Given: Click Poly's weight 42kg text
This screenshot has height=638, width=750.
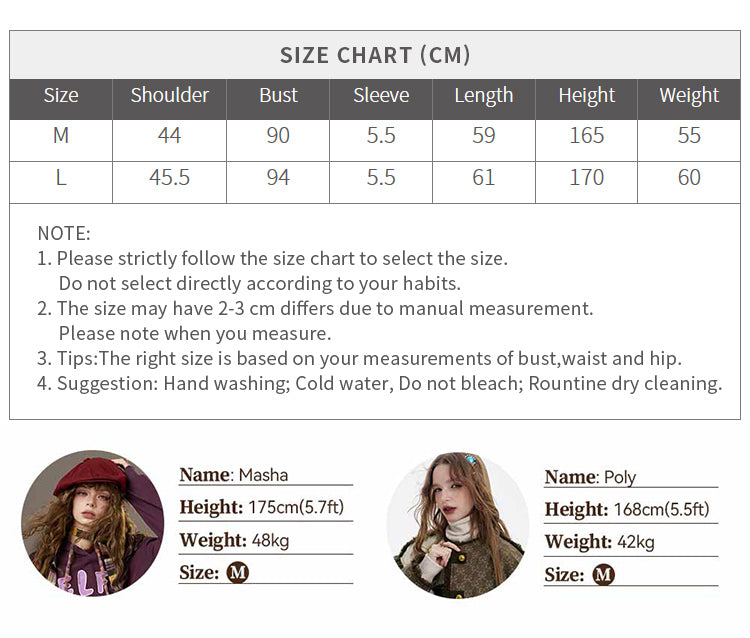Looking at the screenshot, I should tap(636, 542).
